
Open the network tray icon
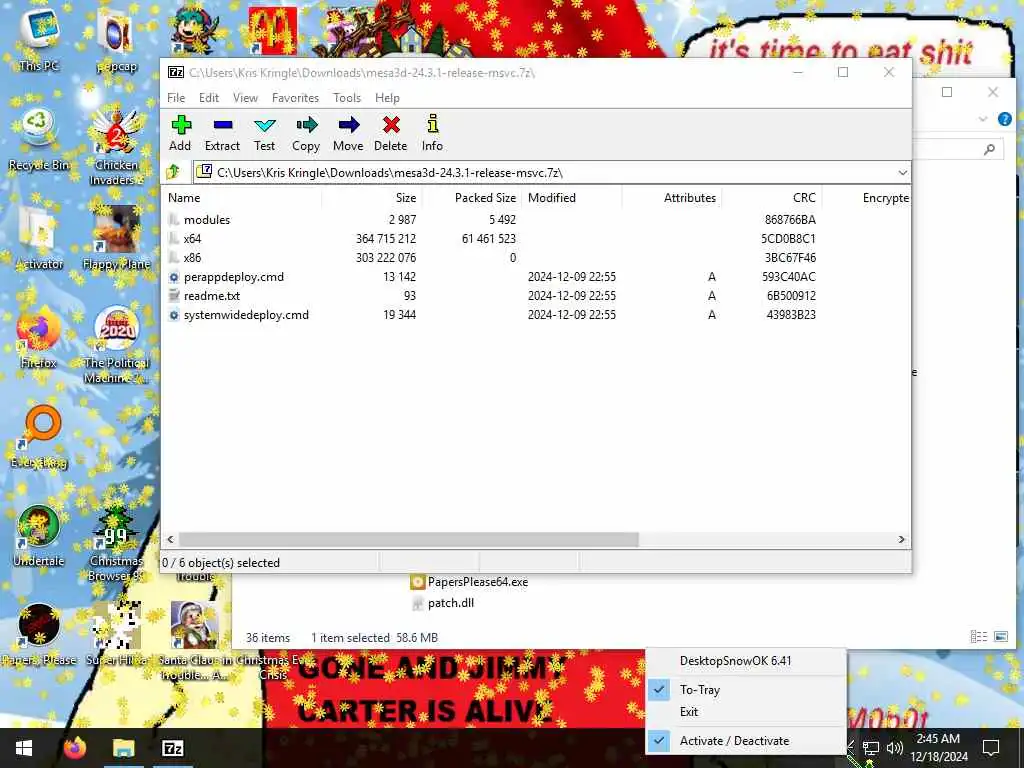(x=871, y=748)
